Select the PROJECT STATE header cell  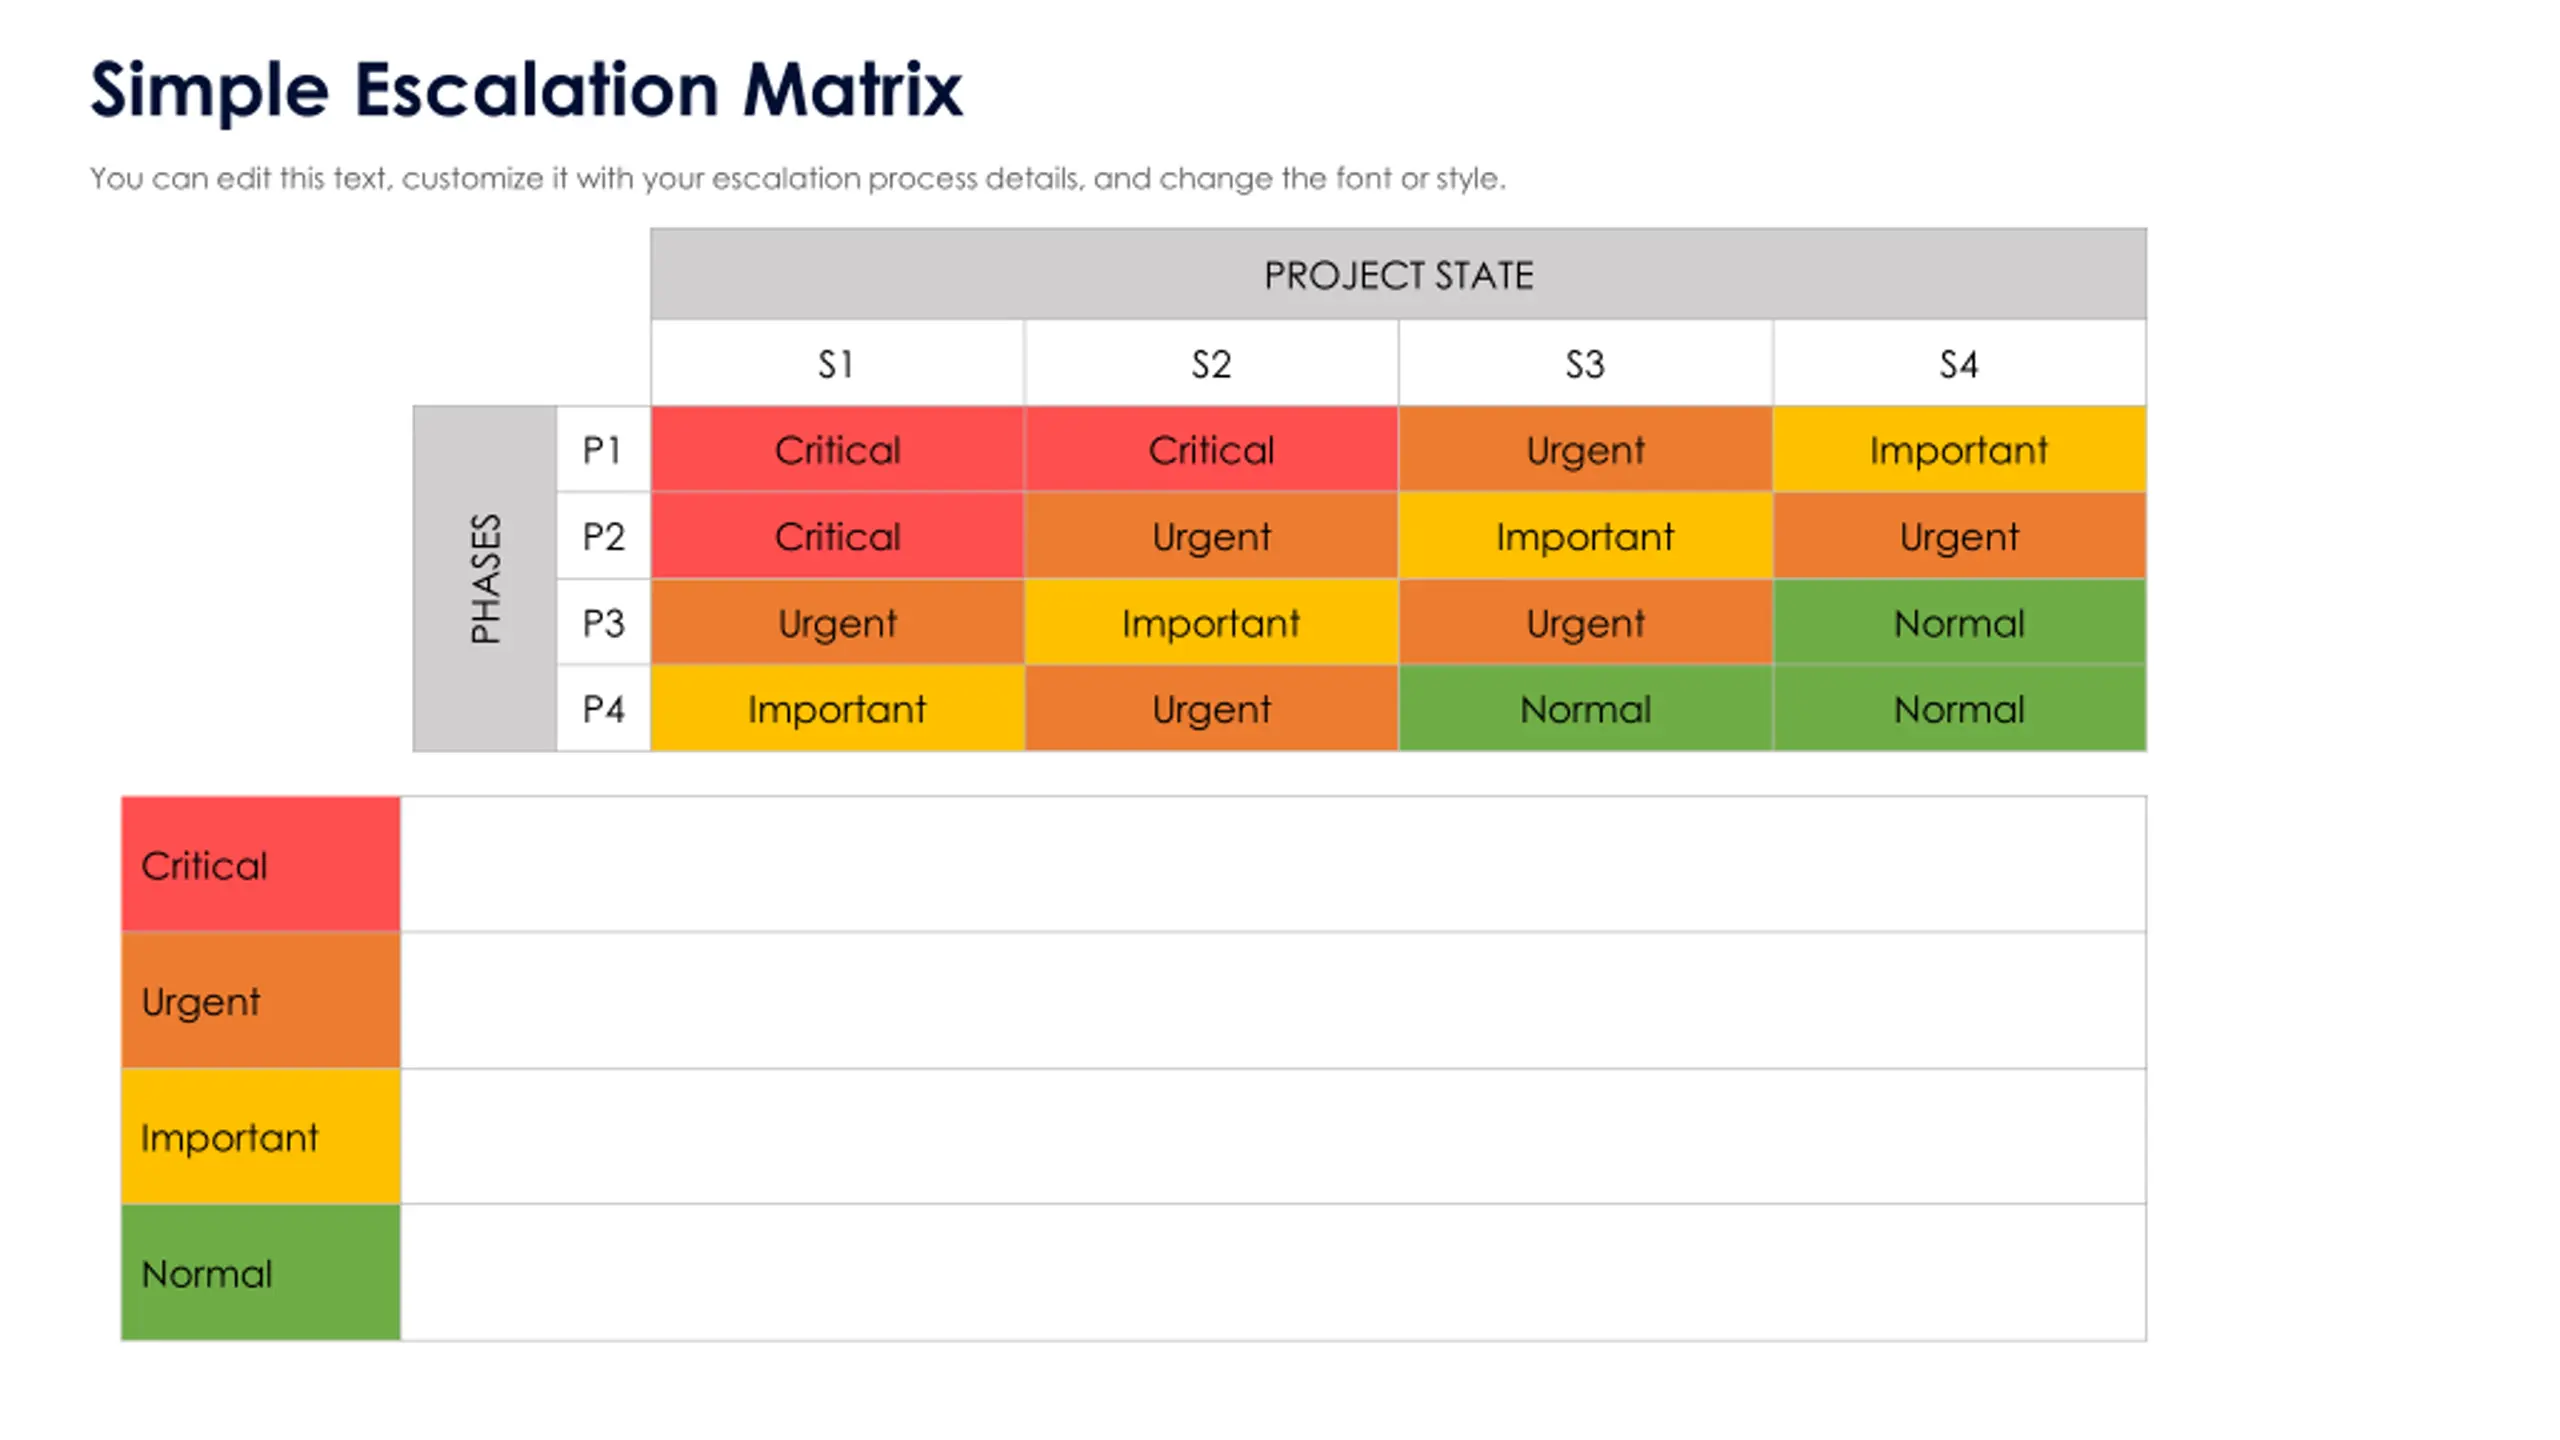[x=1397, y=275]
